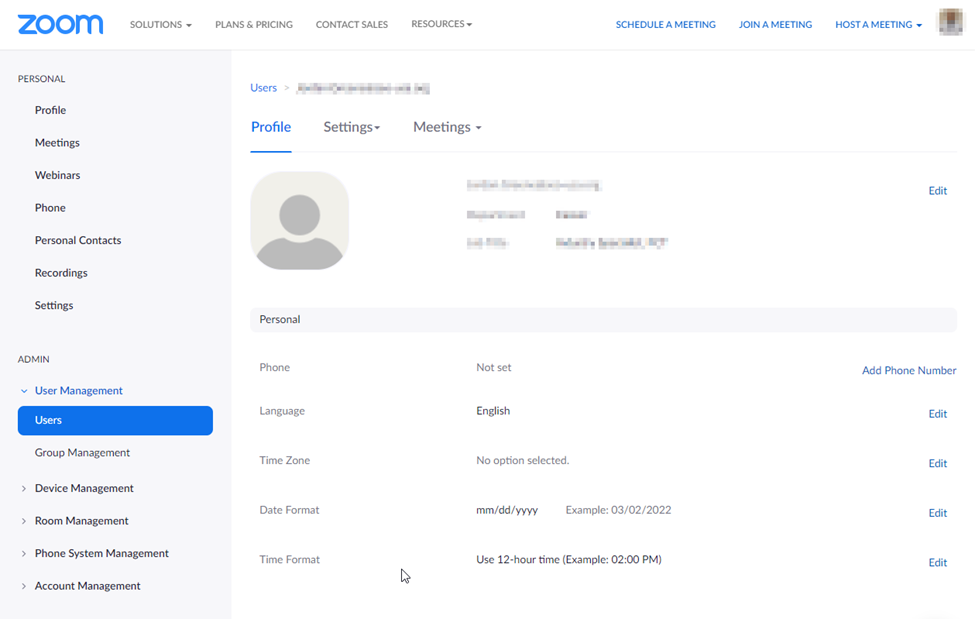This screenshot has width=975, height=619.
Task: Click the user profile picture placeholder
Action: [299, 221]
